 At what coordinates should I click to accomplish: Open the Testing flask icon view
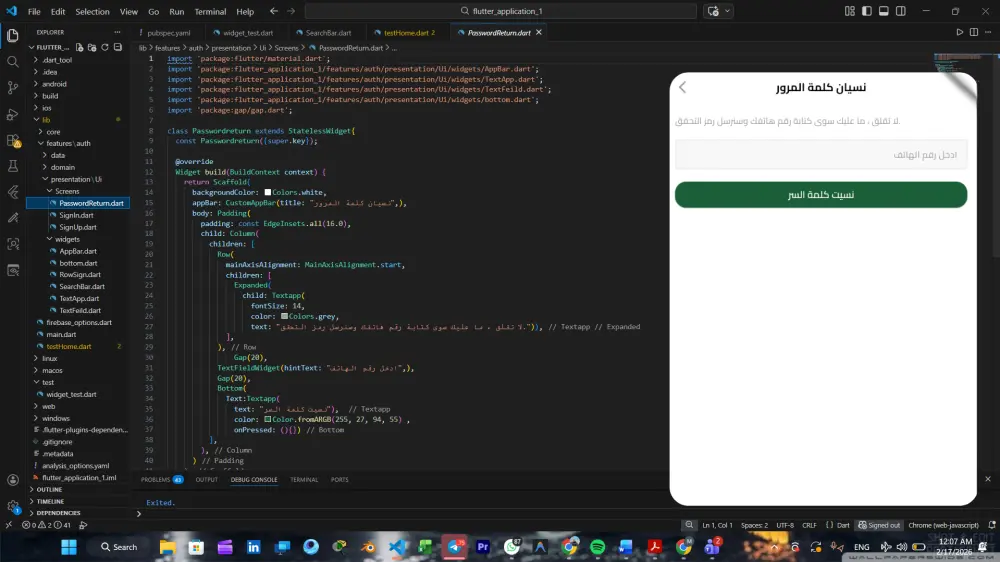pos(13,166)
